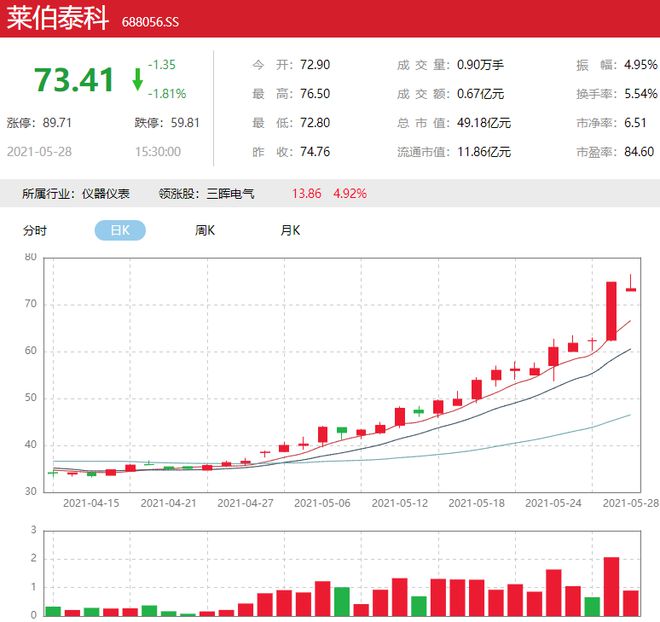The height and width of the screenshot is (622, 660).
Task: Switch to the 分时 chart tab
Action: (35, 231)
